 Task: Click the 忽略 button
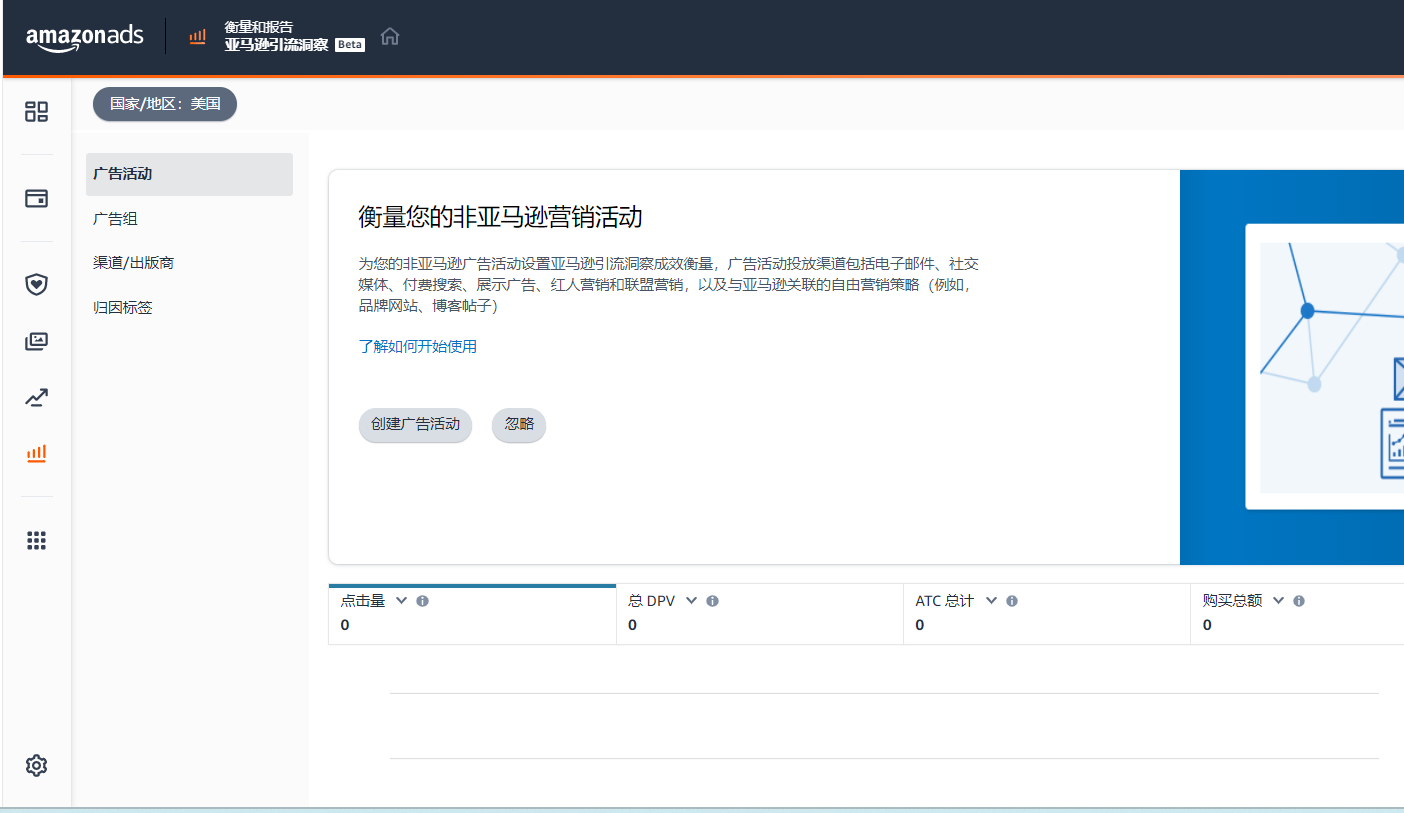[519, 424]
